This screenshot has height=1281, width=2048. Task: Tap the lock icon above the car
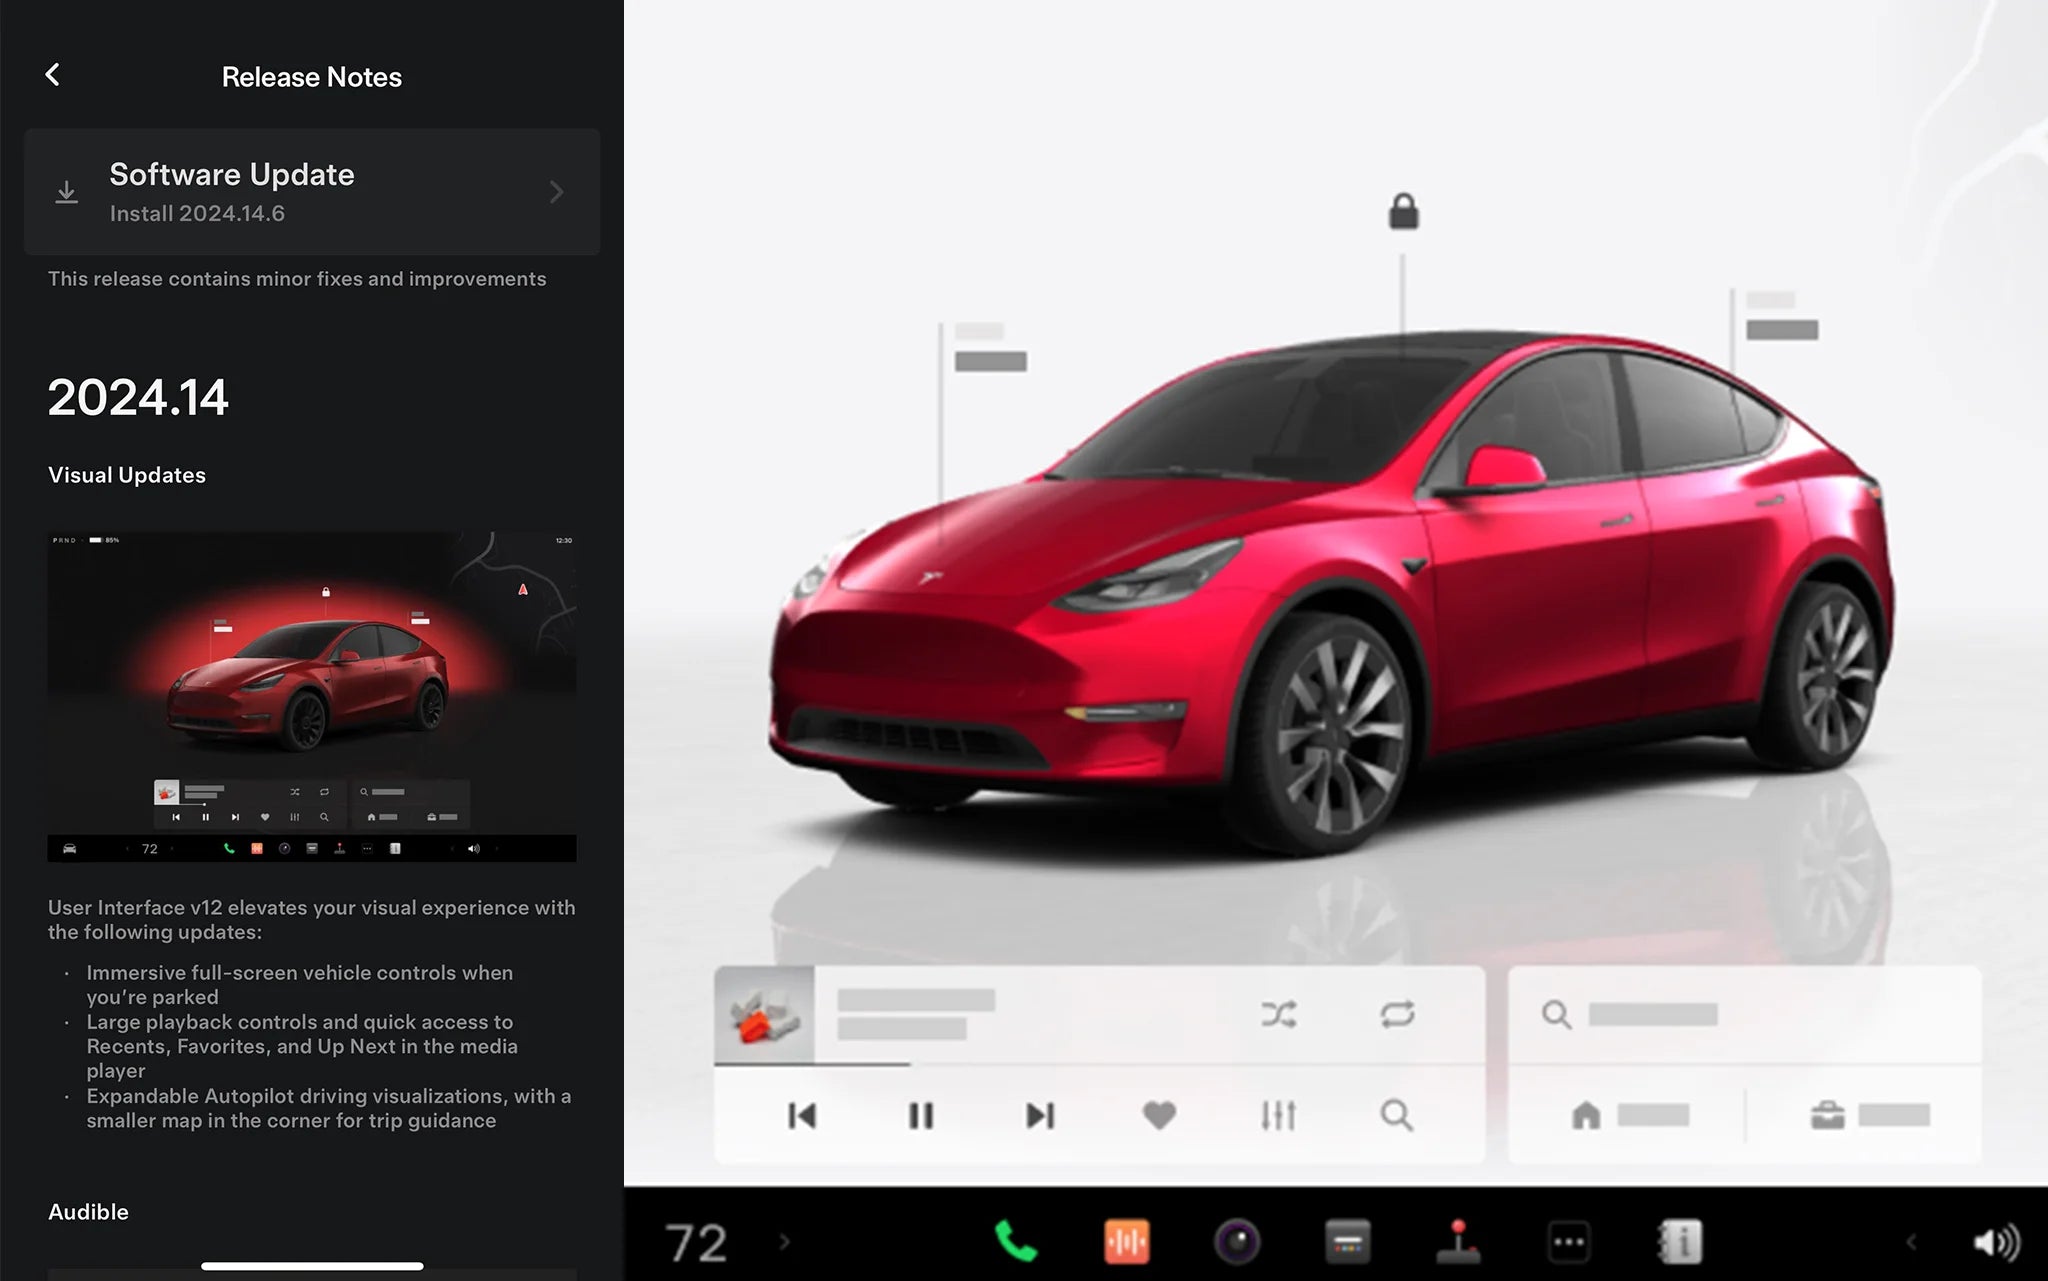point(1403,211)
